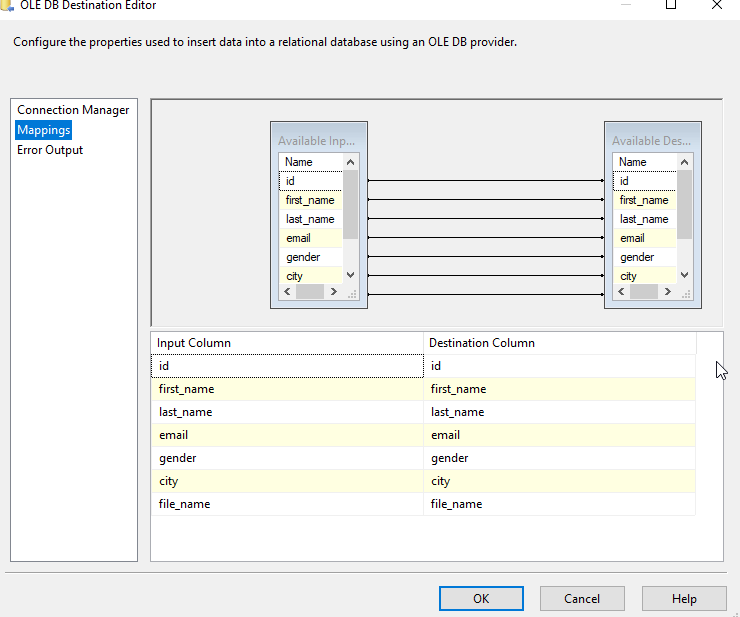740x617 pixels.
Task: Click the Destination Column grid header
Action: click(560, 343)
